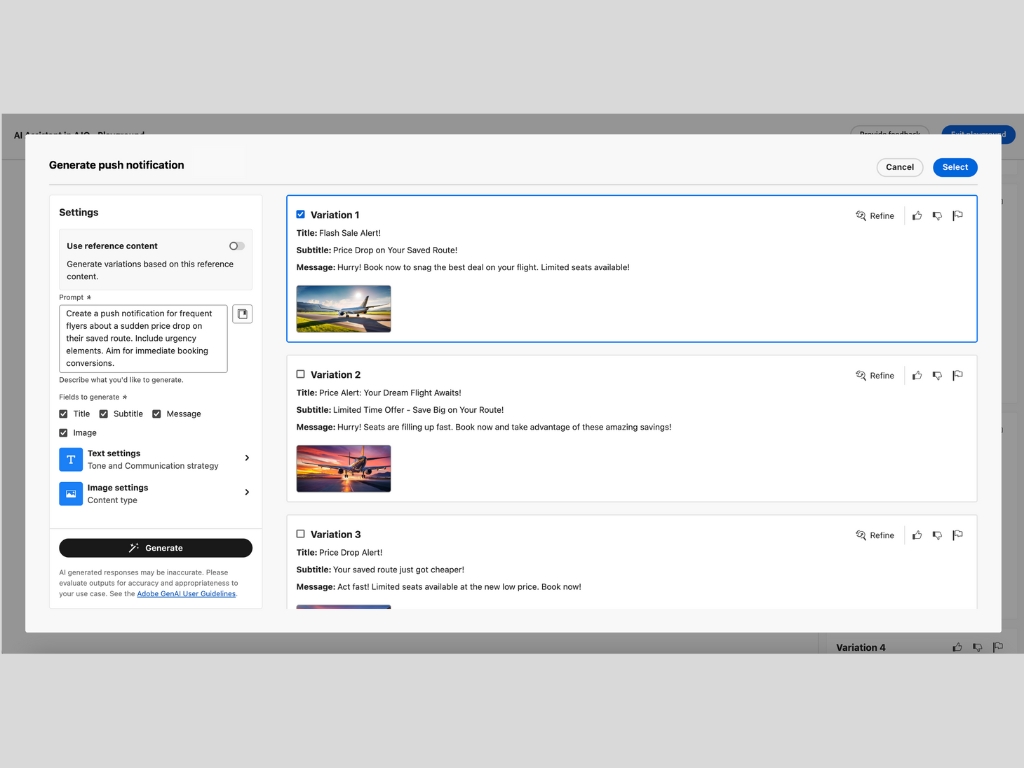Click thumbs down icon for Variation 1
1024x768 pixels.
point(937,216)
